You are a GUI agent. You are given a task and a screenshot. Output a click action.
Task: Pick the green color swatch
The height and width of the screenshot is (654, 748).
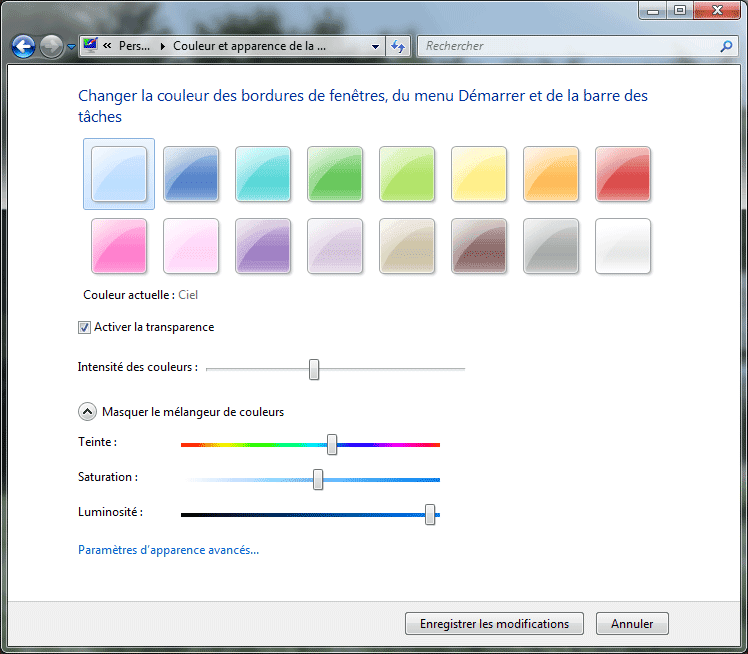coord(335,174)
